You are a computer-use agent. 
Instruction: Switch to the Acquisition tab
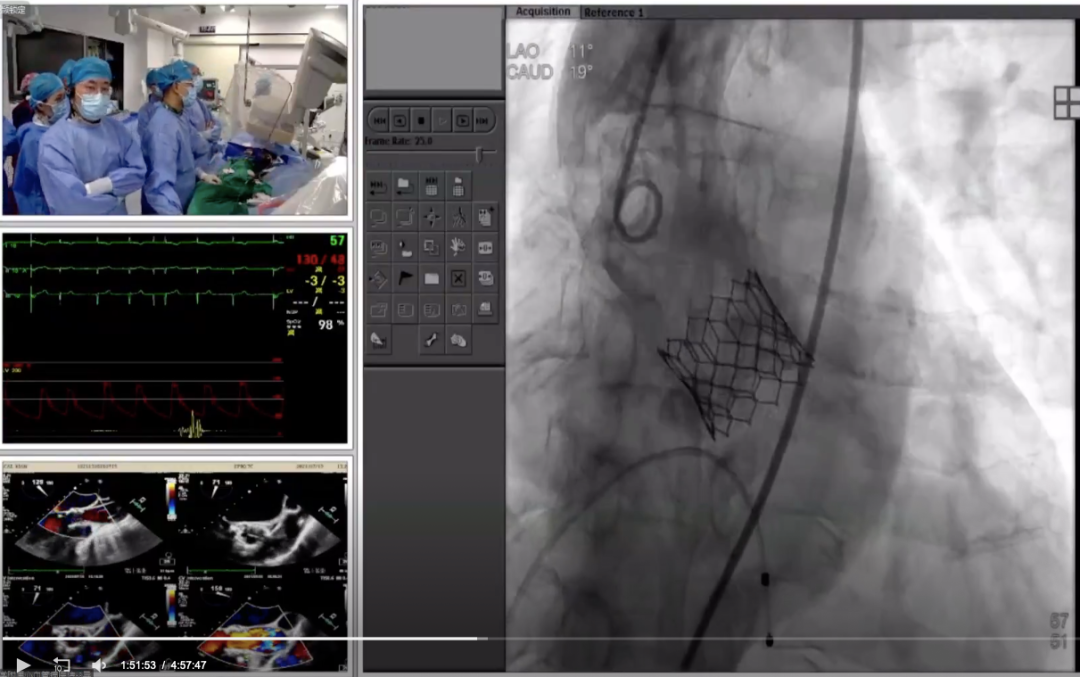tap(543, 11)
